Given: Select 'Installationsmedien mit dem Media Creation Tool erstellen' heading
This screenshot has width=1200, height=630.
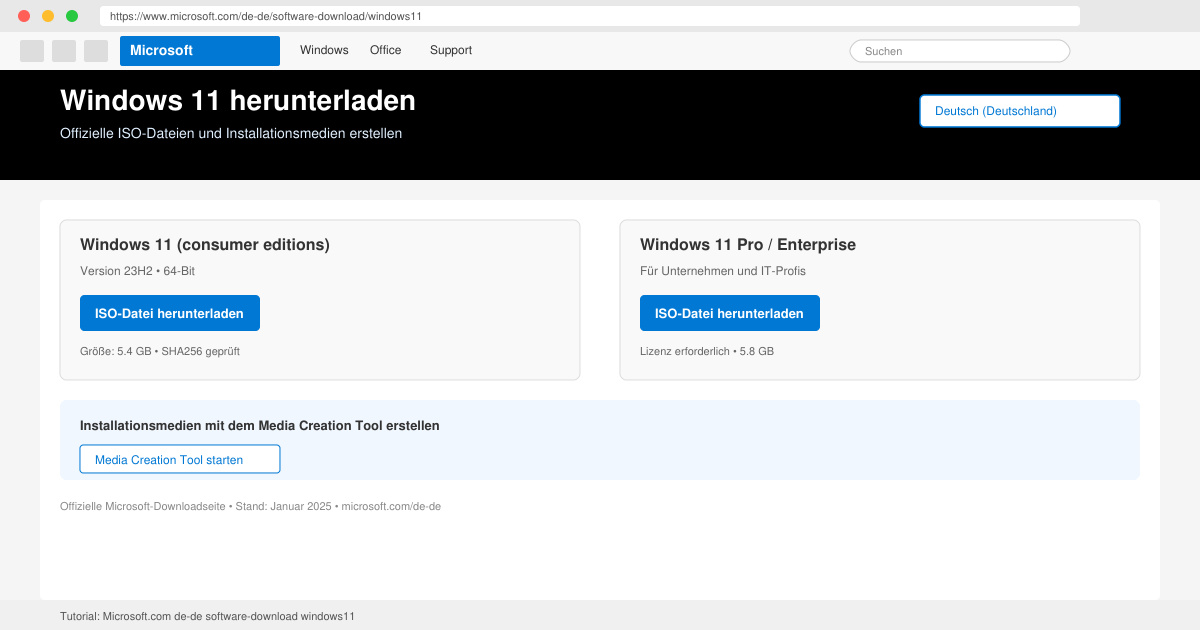Looking at the screenshot, I should (260, 425).
